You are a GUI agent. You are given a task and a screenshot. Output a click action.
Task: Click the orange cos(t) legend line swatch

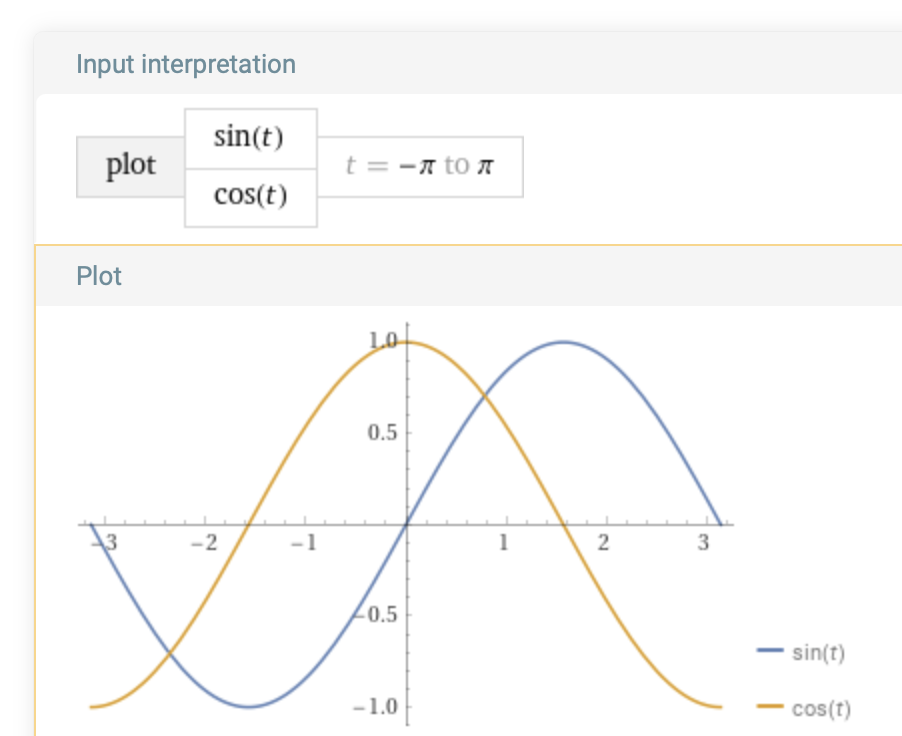pyautogui.click(x=770, y=707)
